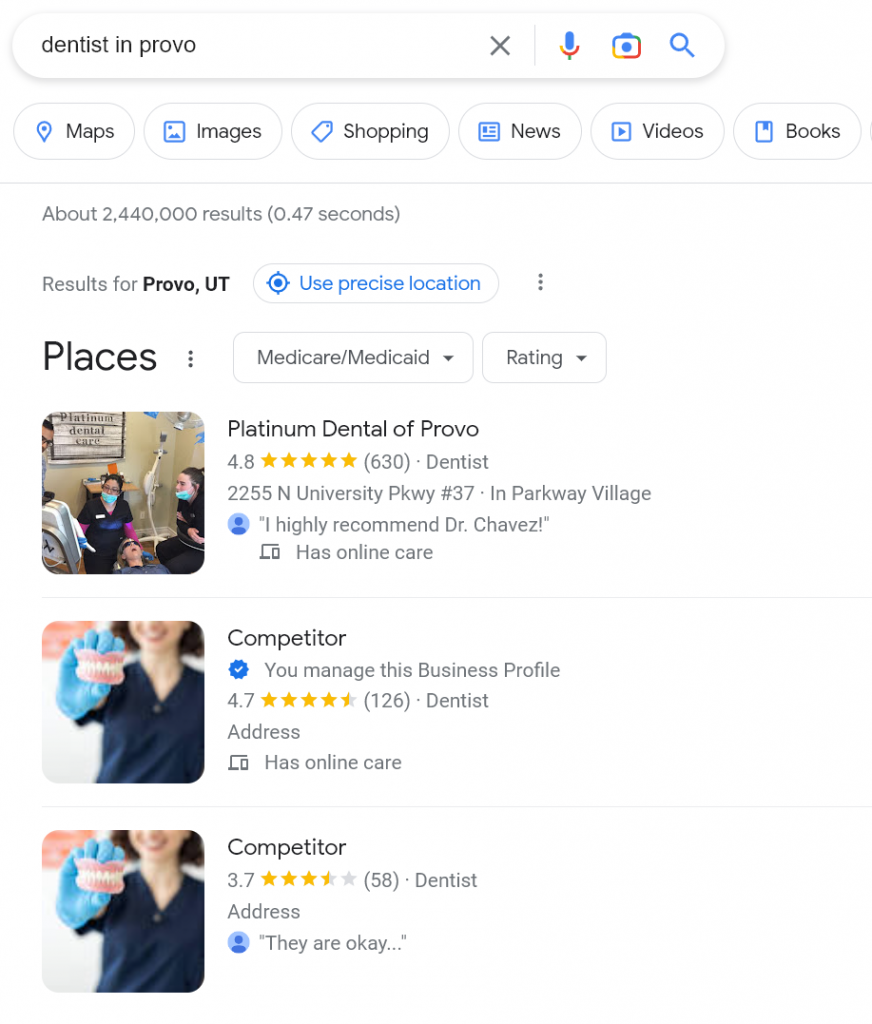Switch to the Images tab
This screenshot has height=1024, width=872.
pyautogui.click(x=212, y=131)
